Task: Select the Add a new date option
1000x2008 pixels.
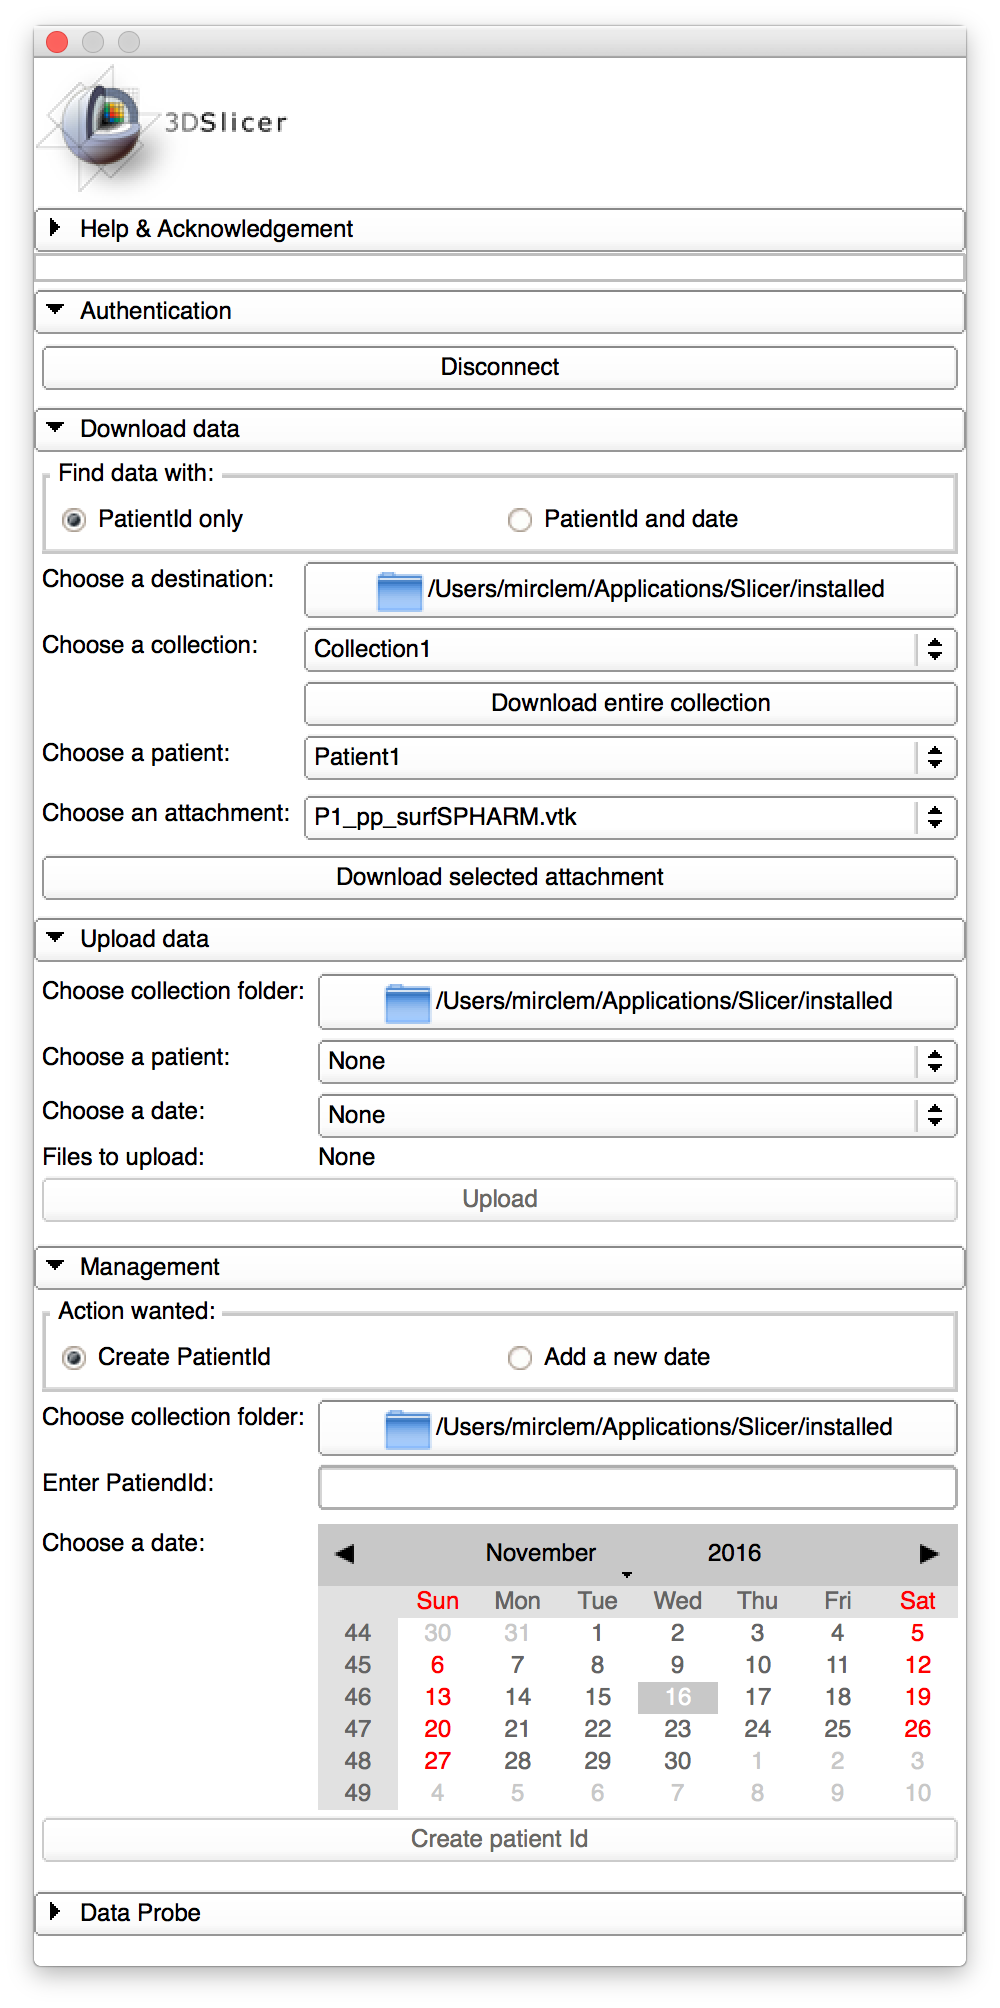Action: click(520, 1358)
